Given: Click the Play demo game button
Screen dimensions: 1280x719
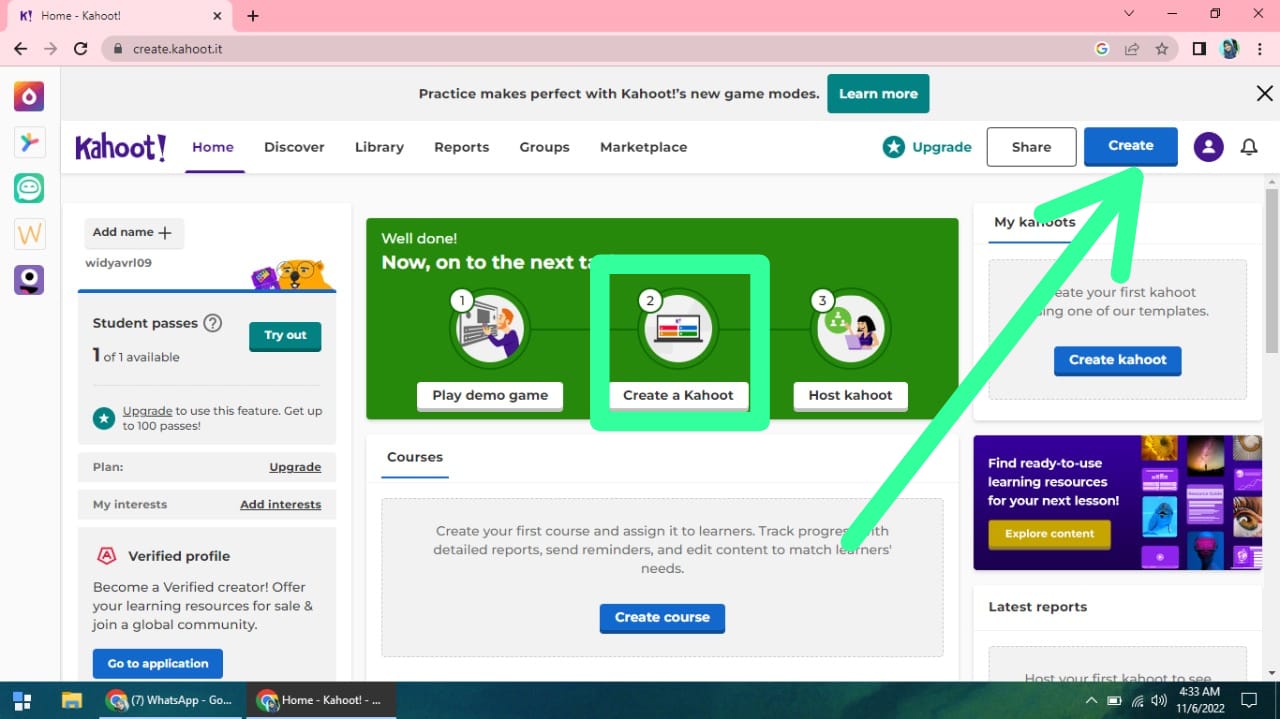Looking at the screenshot, I should (490, 396).
